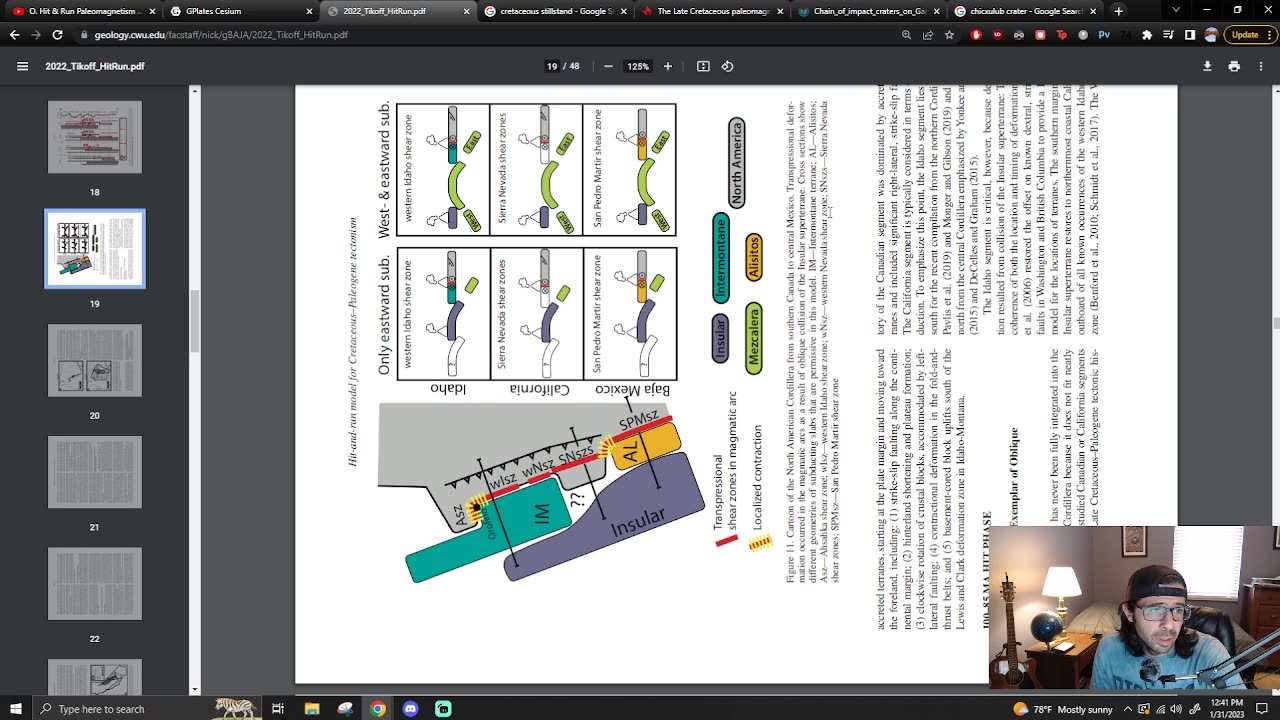The image size is (1280, 720).
Task: Zoom out the PDF with the minus button
Action: click(x=608, y=66)
